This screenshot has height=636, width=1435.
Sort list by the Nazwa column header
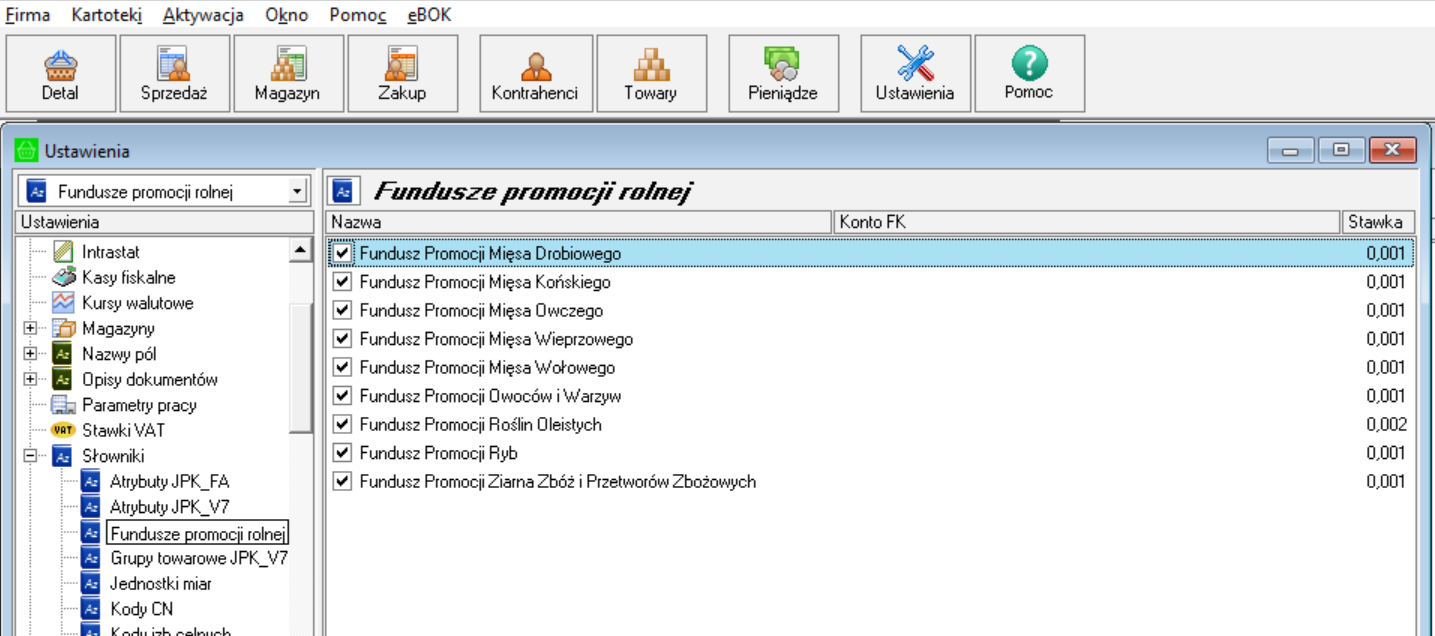(578, 222)
